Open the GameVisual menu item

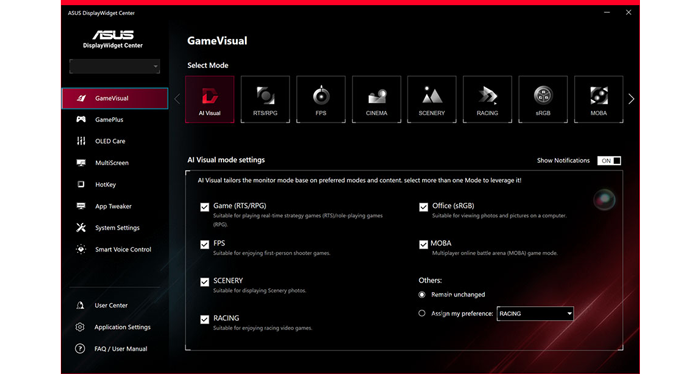[x=115, y=98]
